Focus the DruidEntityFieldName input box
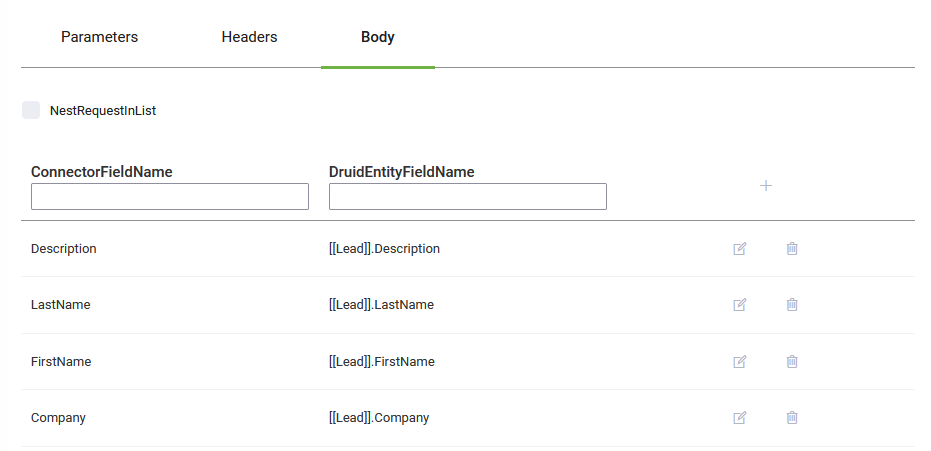The height and width of the screenshot is (451, 931). (x=467, y=196)
